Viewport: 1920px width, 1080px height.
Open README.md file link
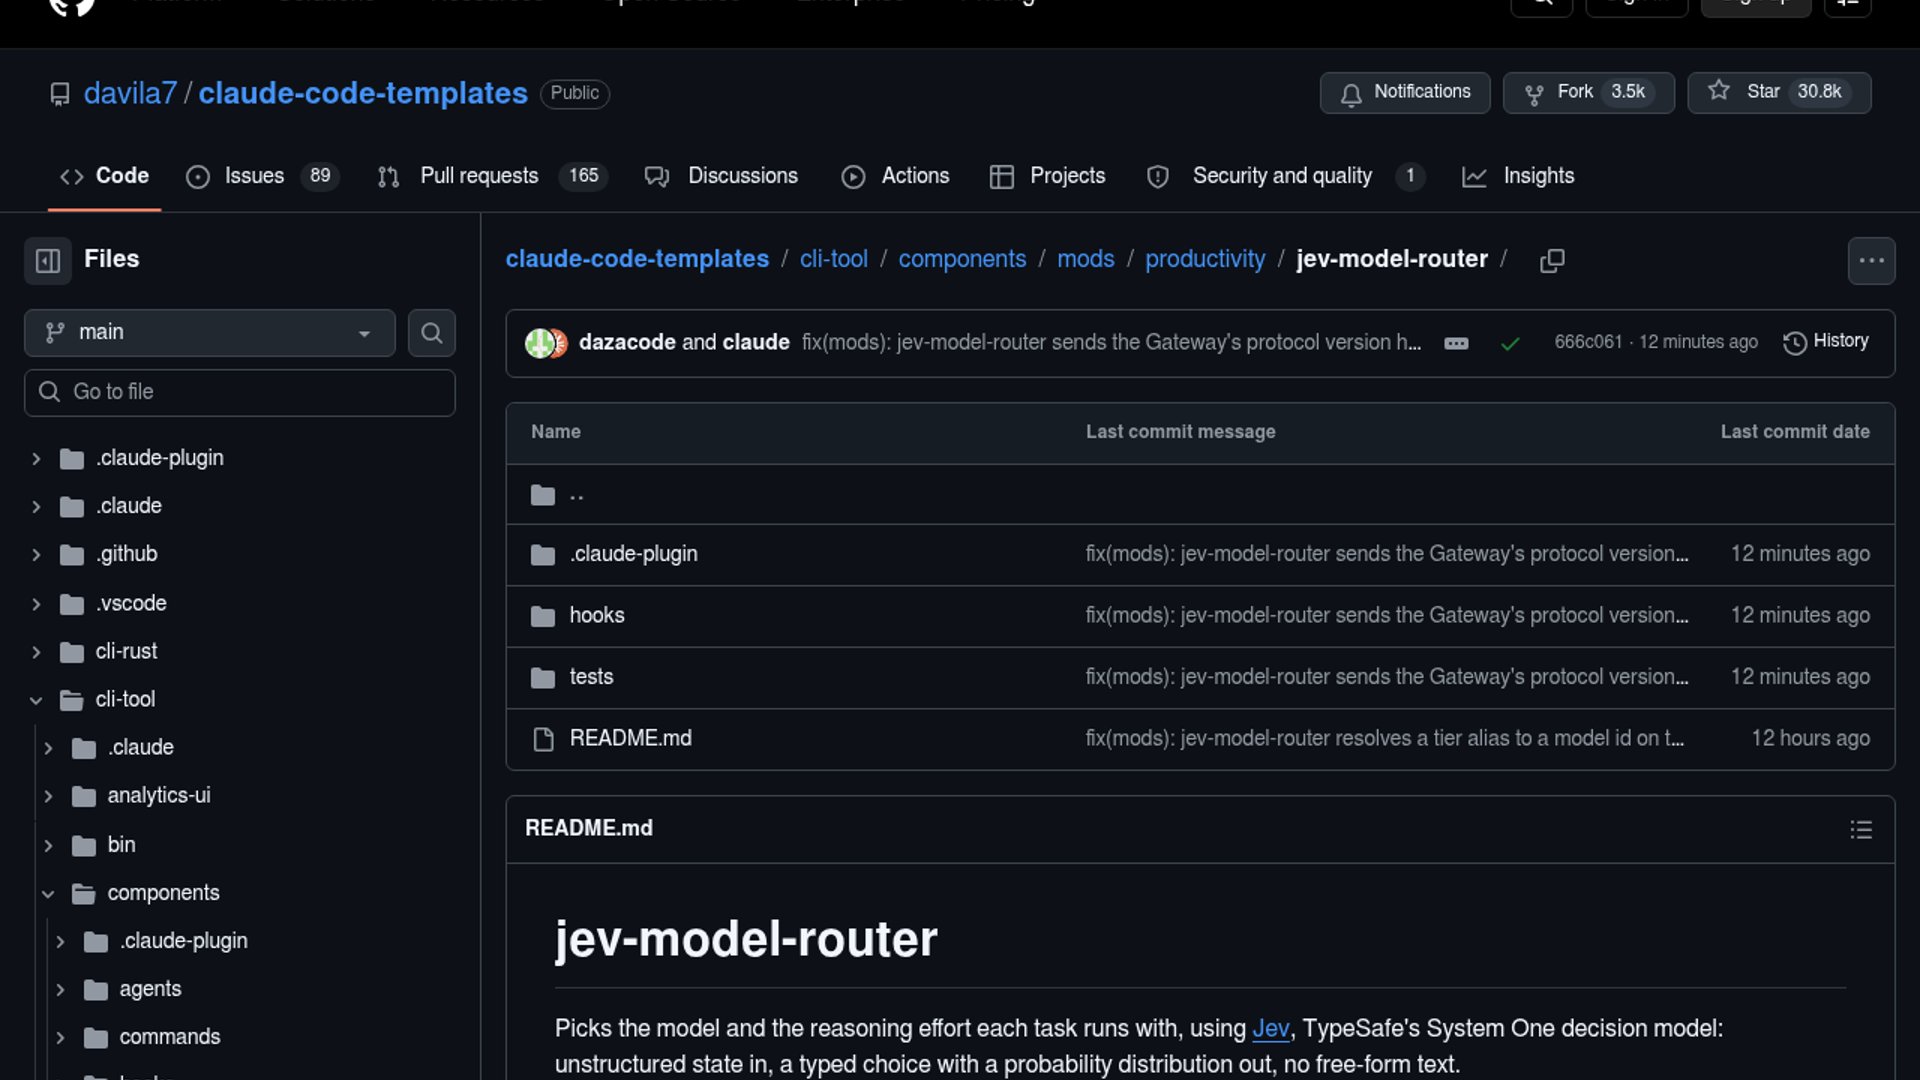pyautogui.click(x=630, y=739)
